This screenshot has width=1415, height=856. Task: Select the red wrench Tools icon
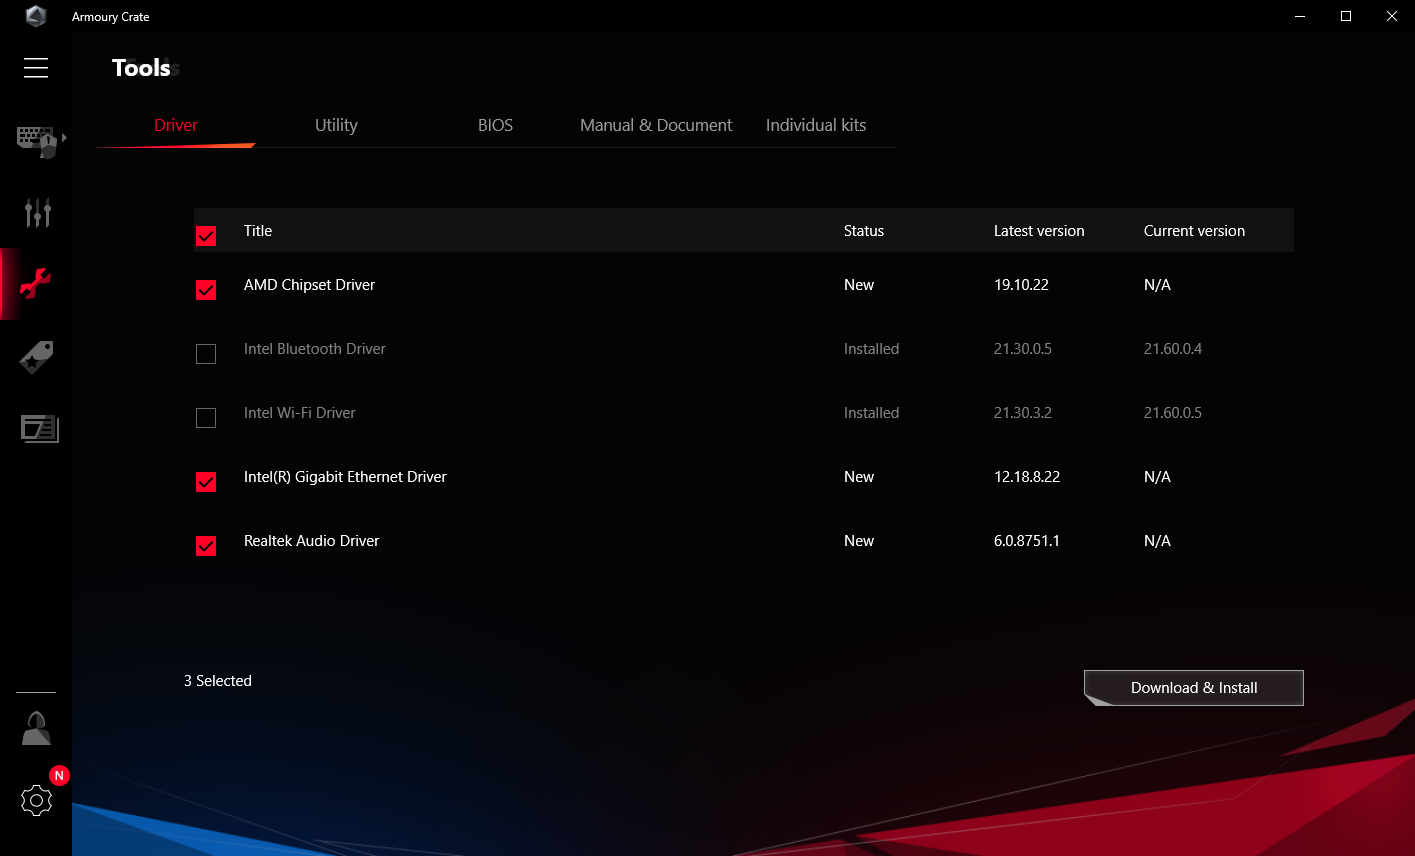click(36, 284)
